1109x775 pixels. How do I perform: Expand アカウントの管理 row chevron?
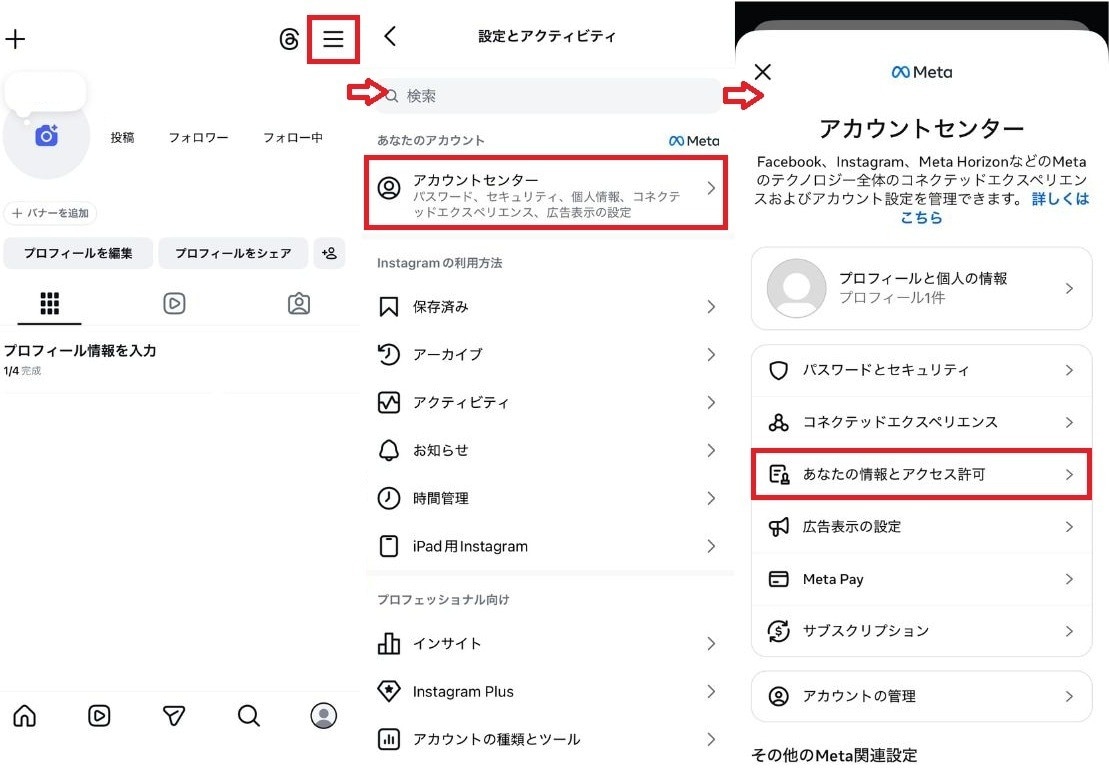point(1069,697)
